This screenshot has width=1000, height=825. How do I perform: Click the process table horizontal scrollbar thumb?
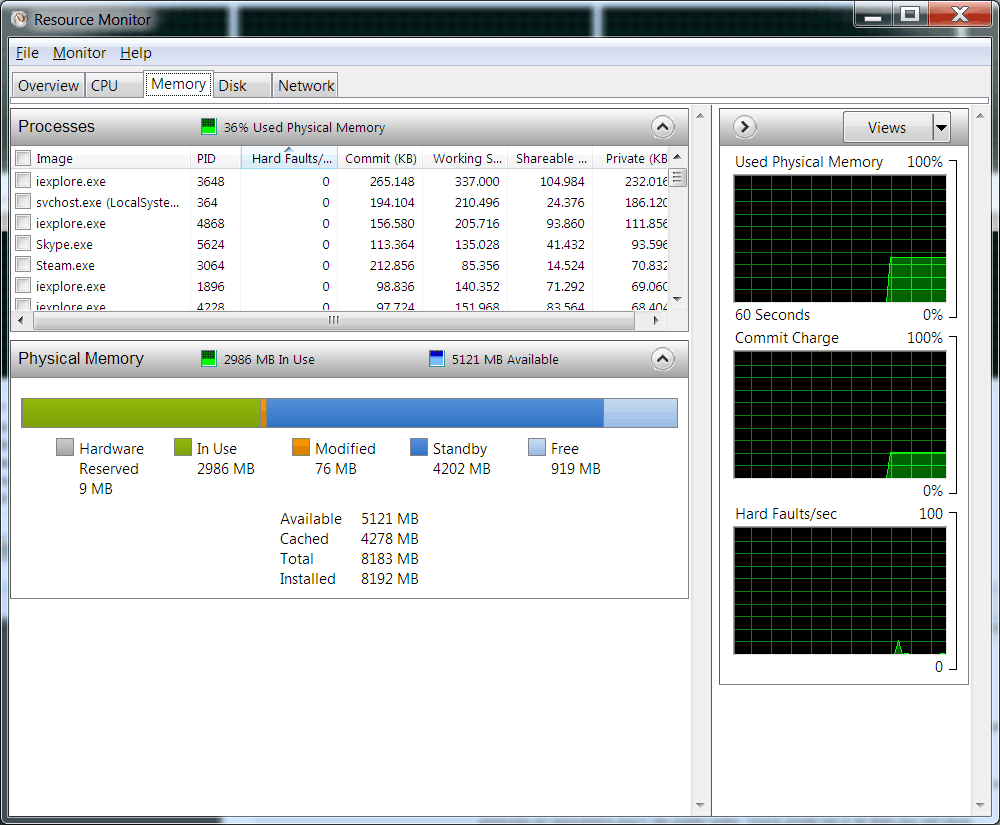point(334,321)
